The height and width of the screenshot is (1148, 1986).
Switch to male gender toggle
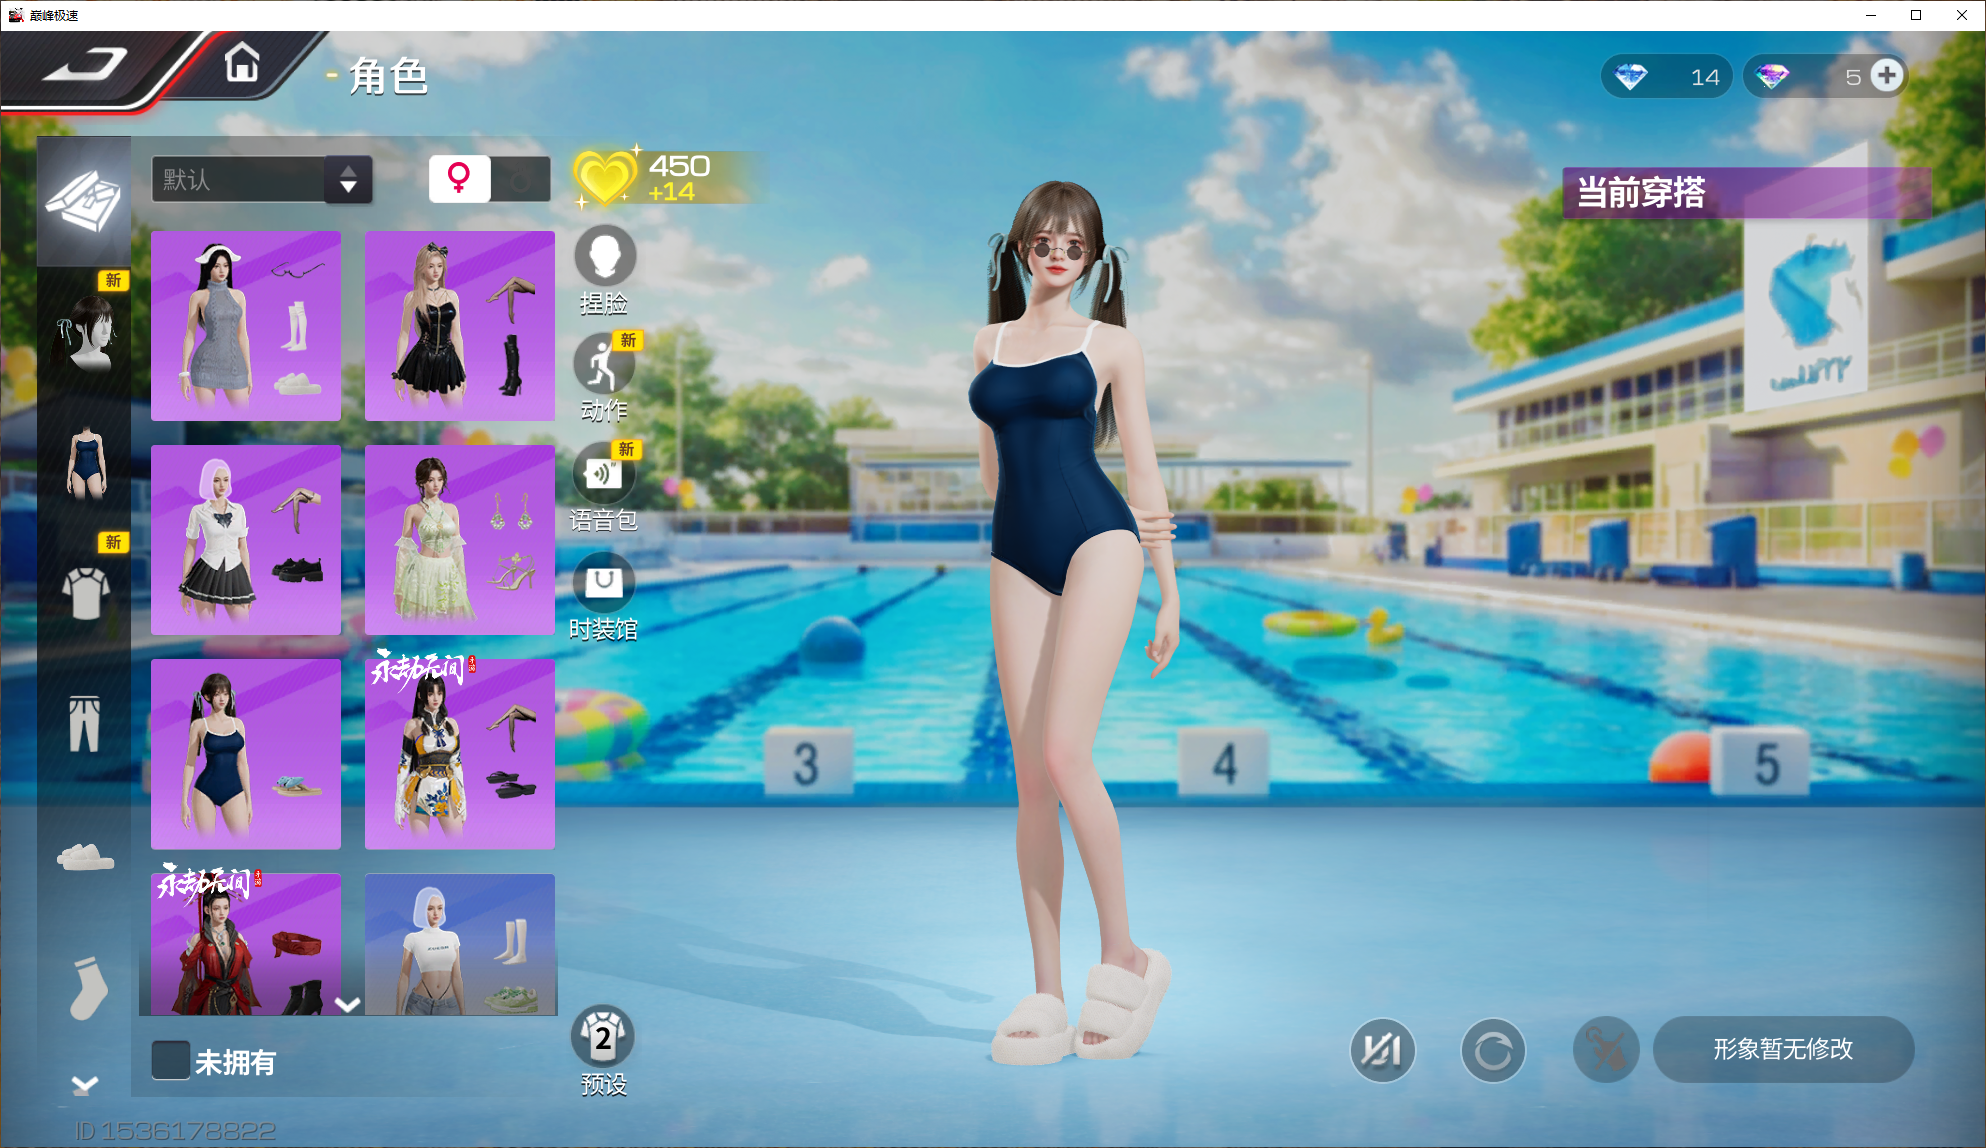tap(521, 180)
